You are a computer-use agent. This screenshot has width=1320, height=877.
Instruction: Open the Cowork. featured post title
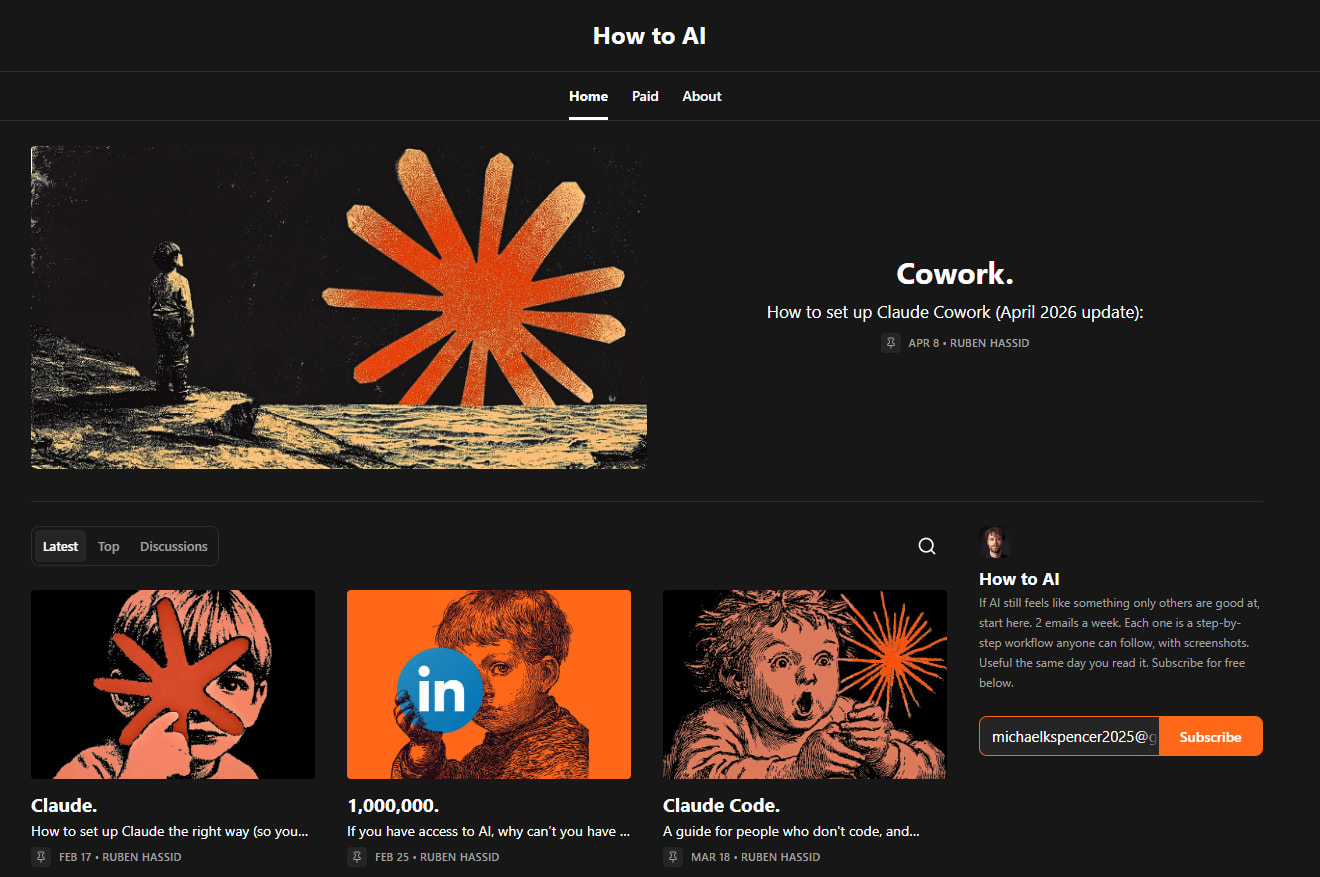click(955, 274)
